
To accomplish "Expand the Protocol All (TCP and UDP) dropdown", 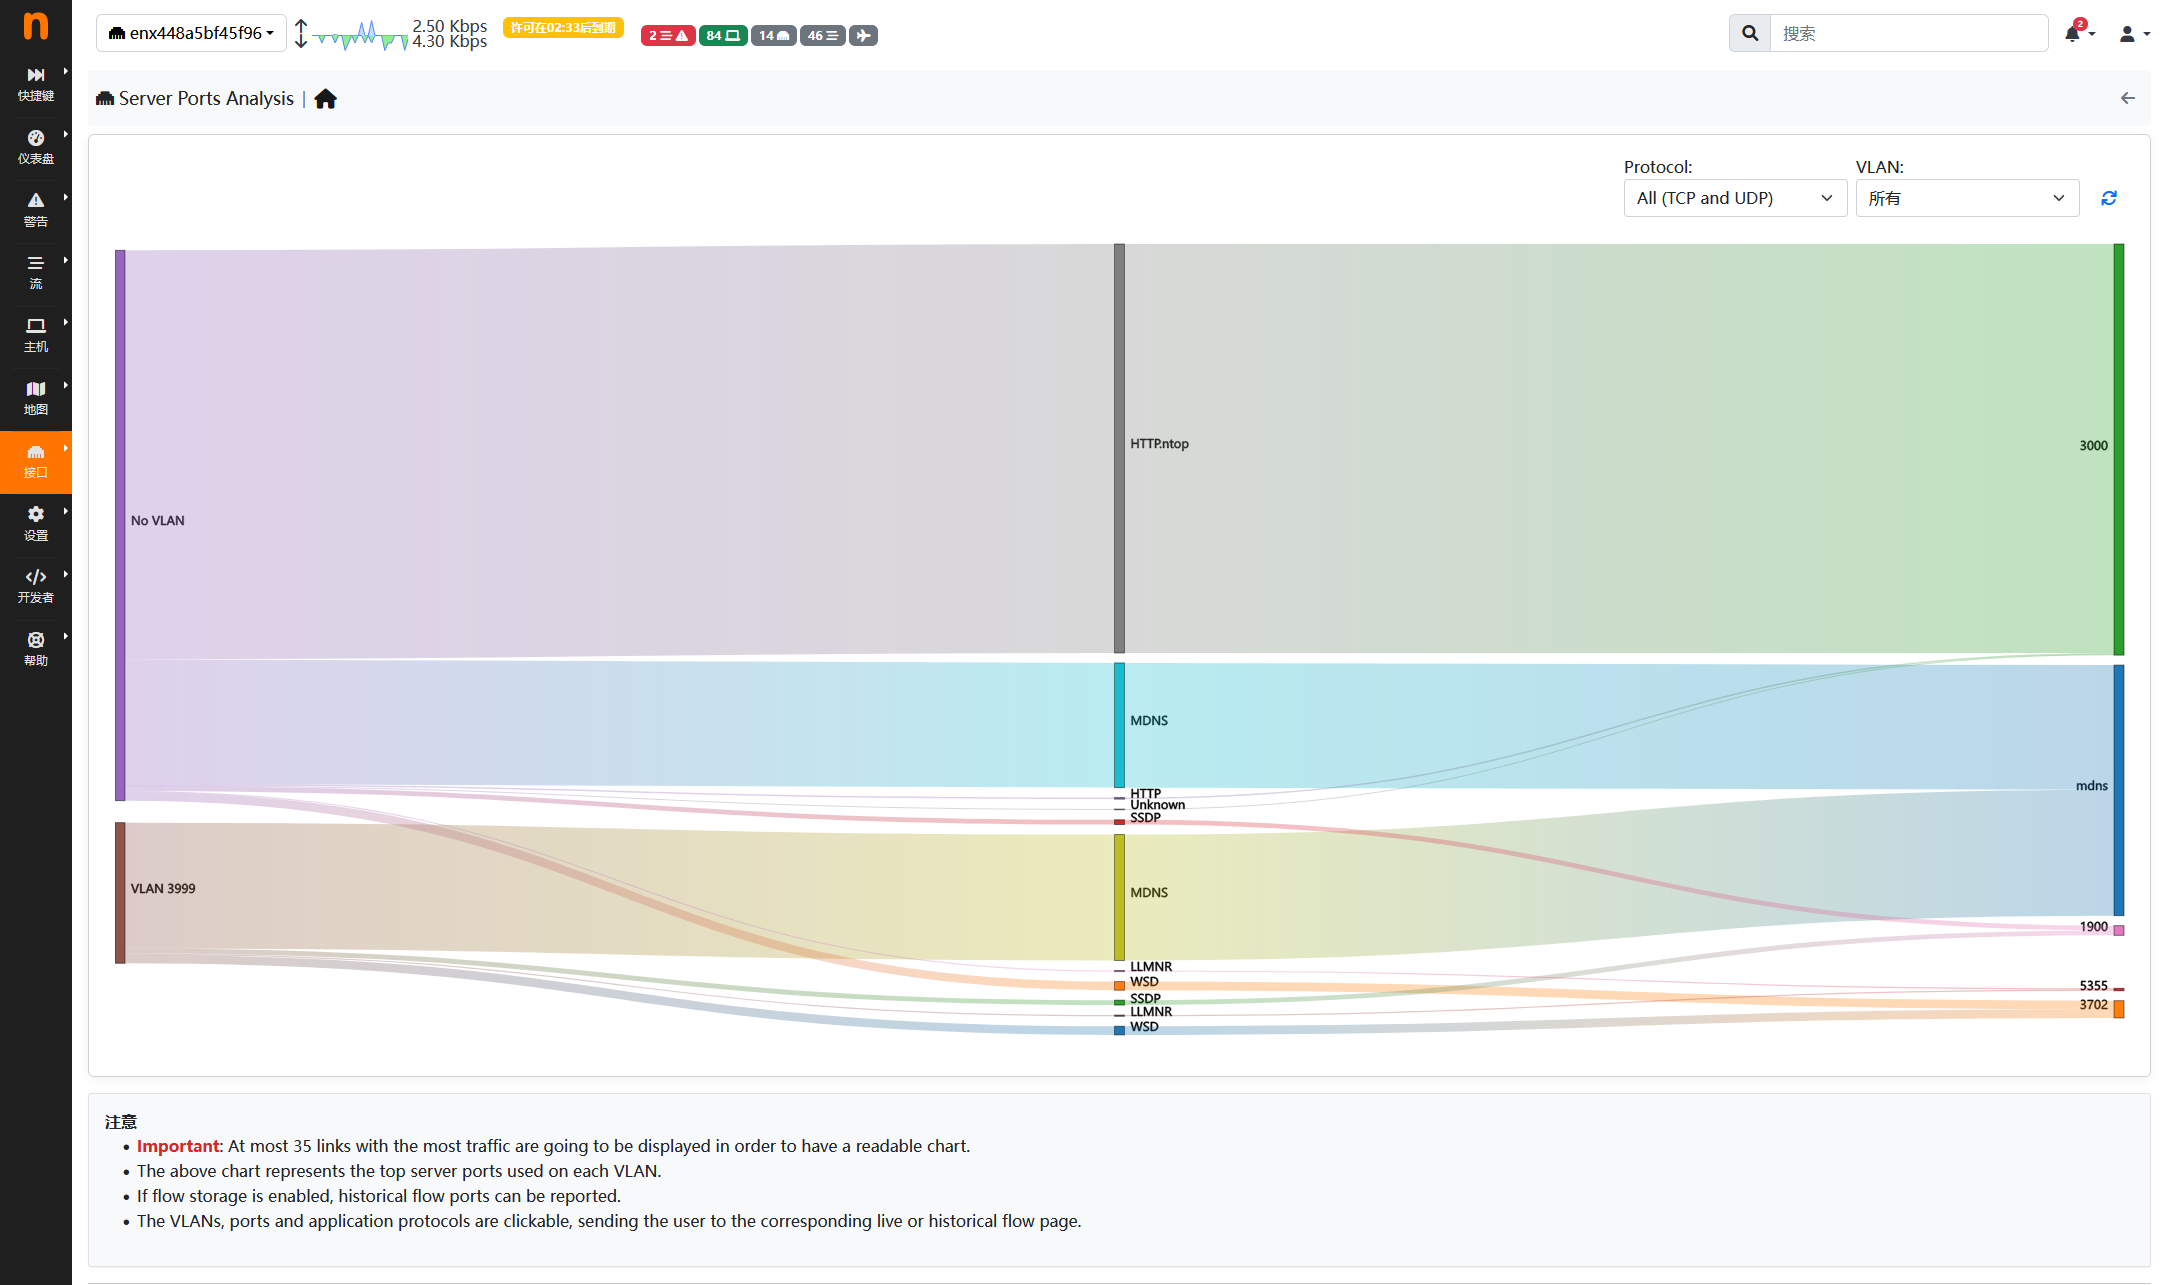I will (1734, 198).
